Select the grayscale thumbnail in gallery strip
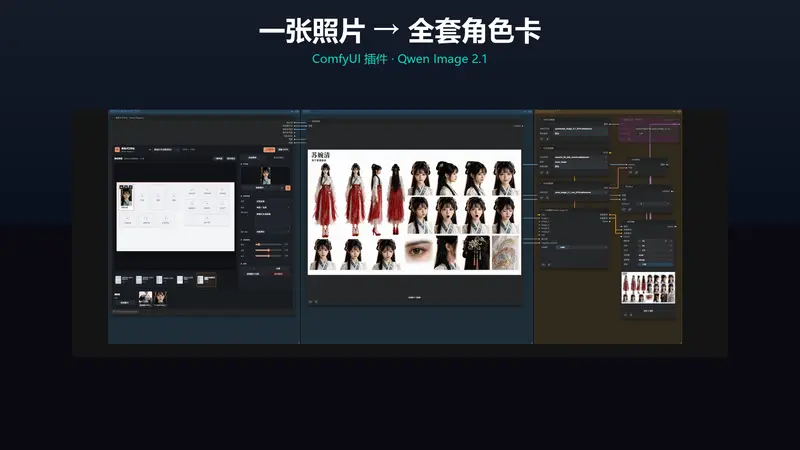 [x=145, y=299]
